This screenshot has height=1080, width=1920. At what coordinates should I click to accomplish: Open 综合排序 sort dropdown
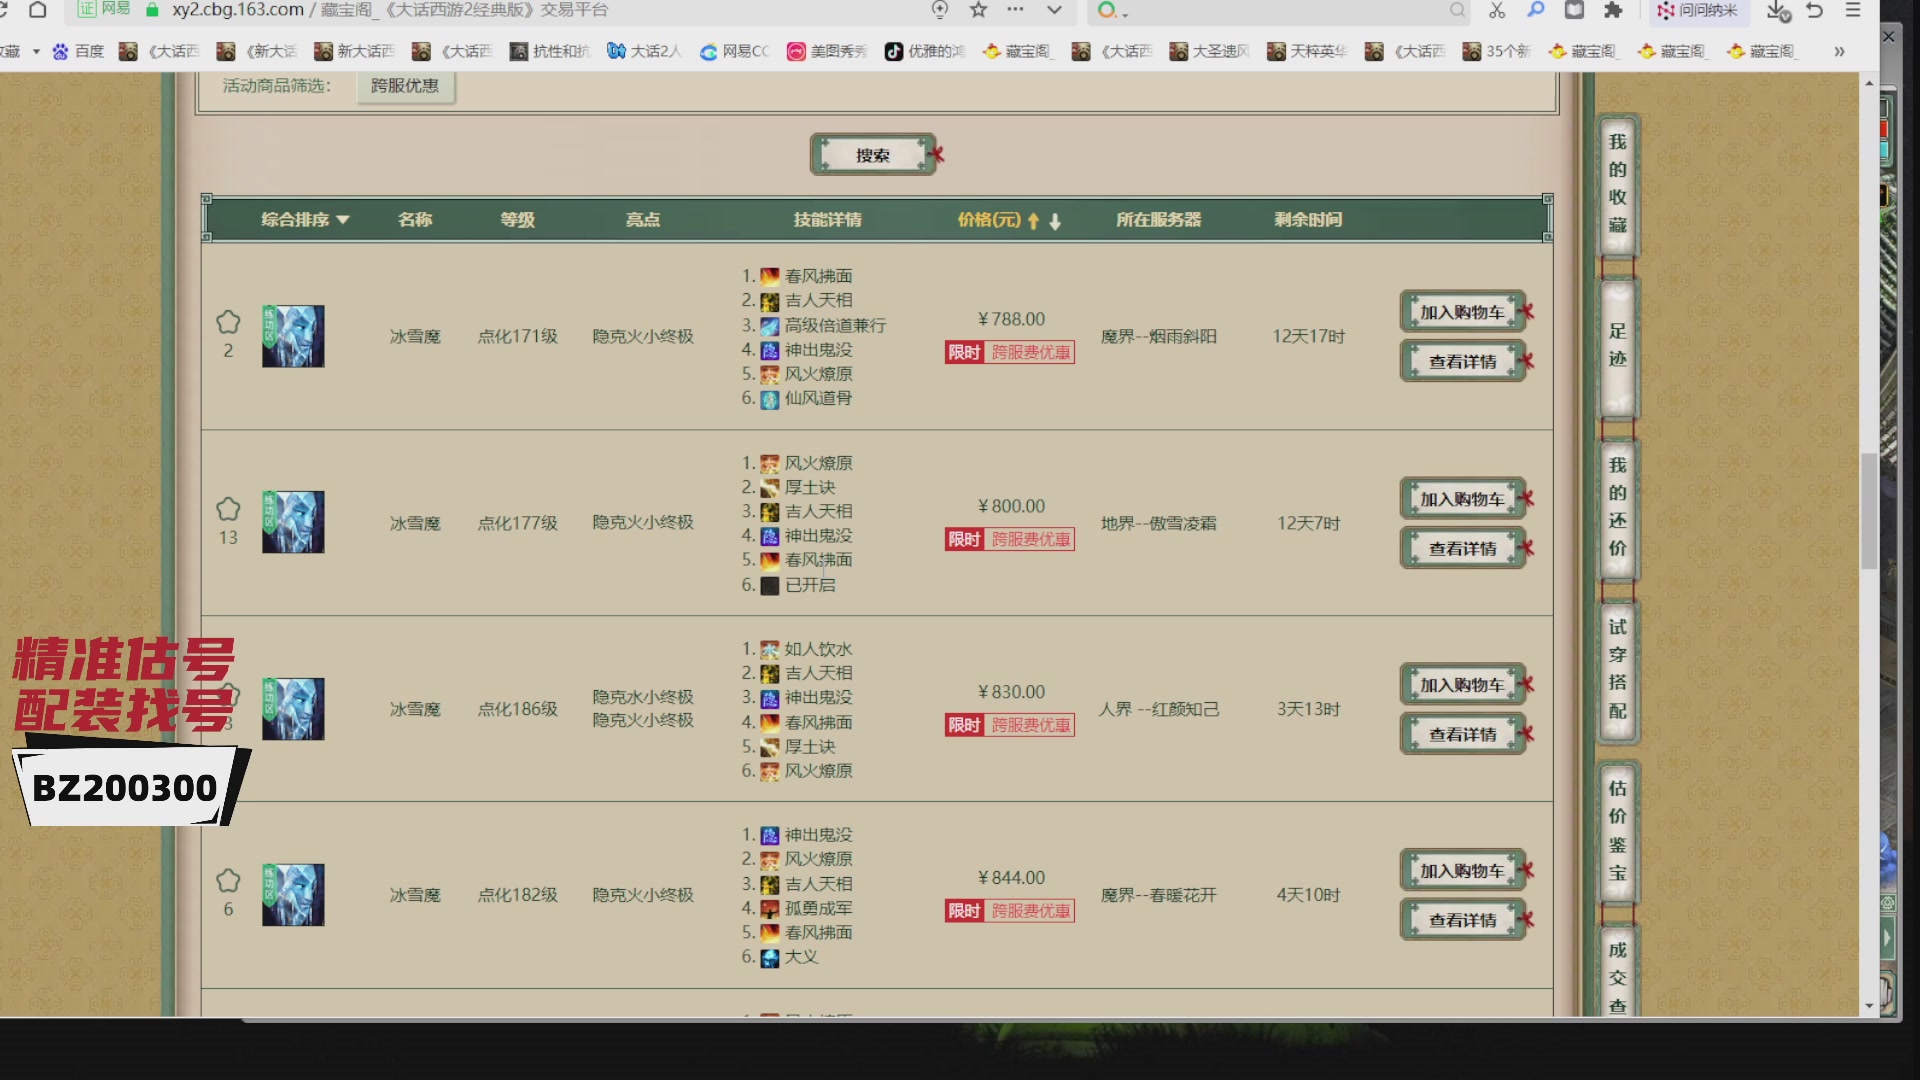coord(305,219)
